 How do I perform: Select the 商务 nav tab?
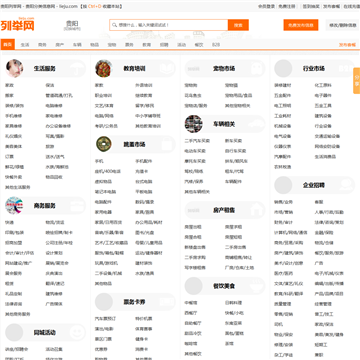coord(42,45)
